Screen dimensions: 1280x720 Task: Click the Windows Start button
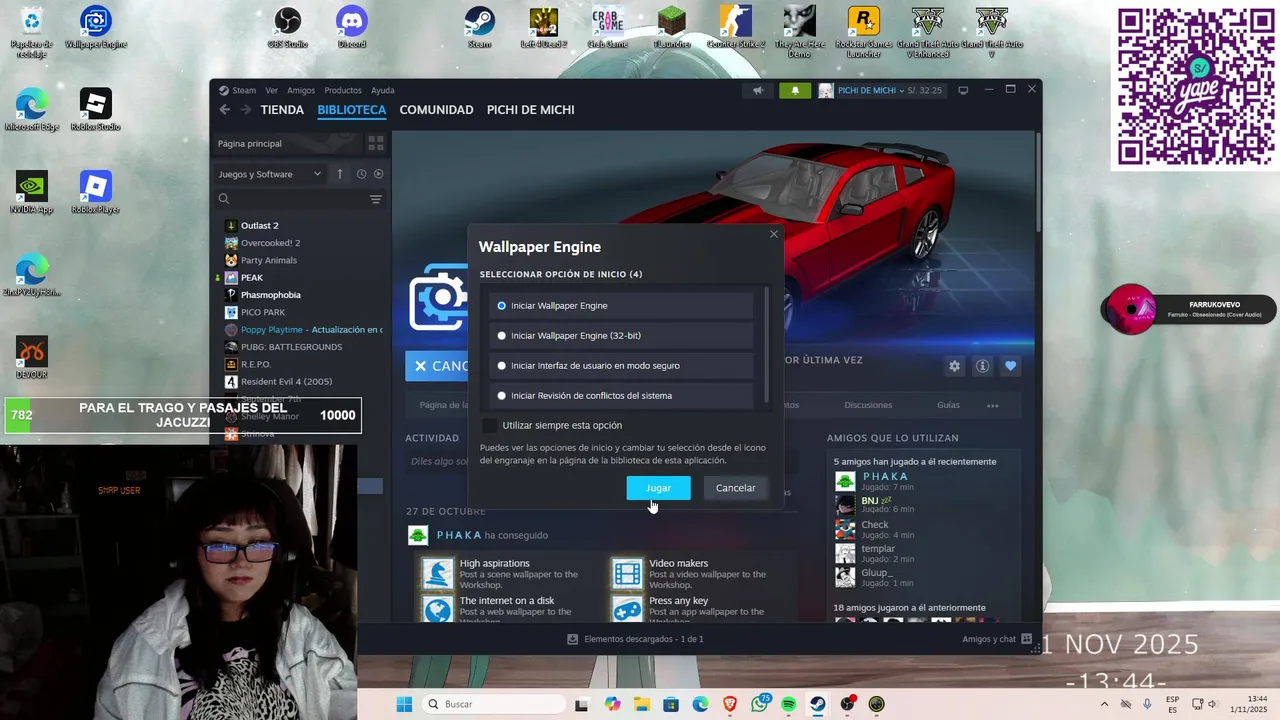point(404,704)
